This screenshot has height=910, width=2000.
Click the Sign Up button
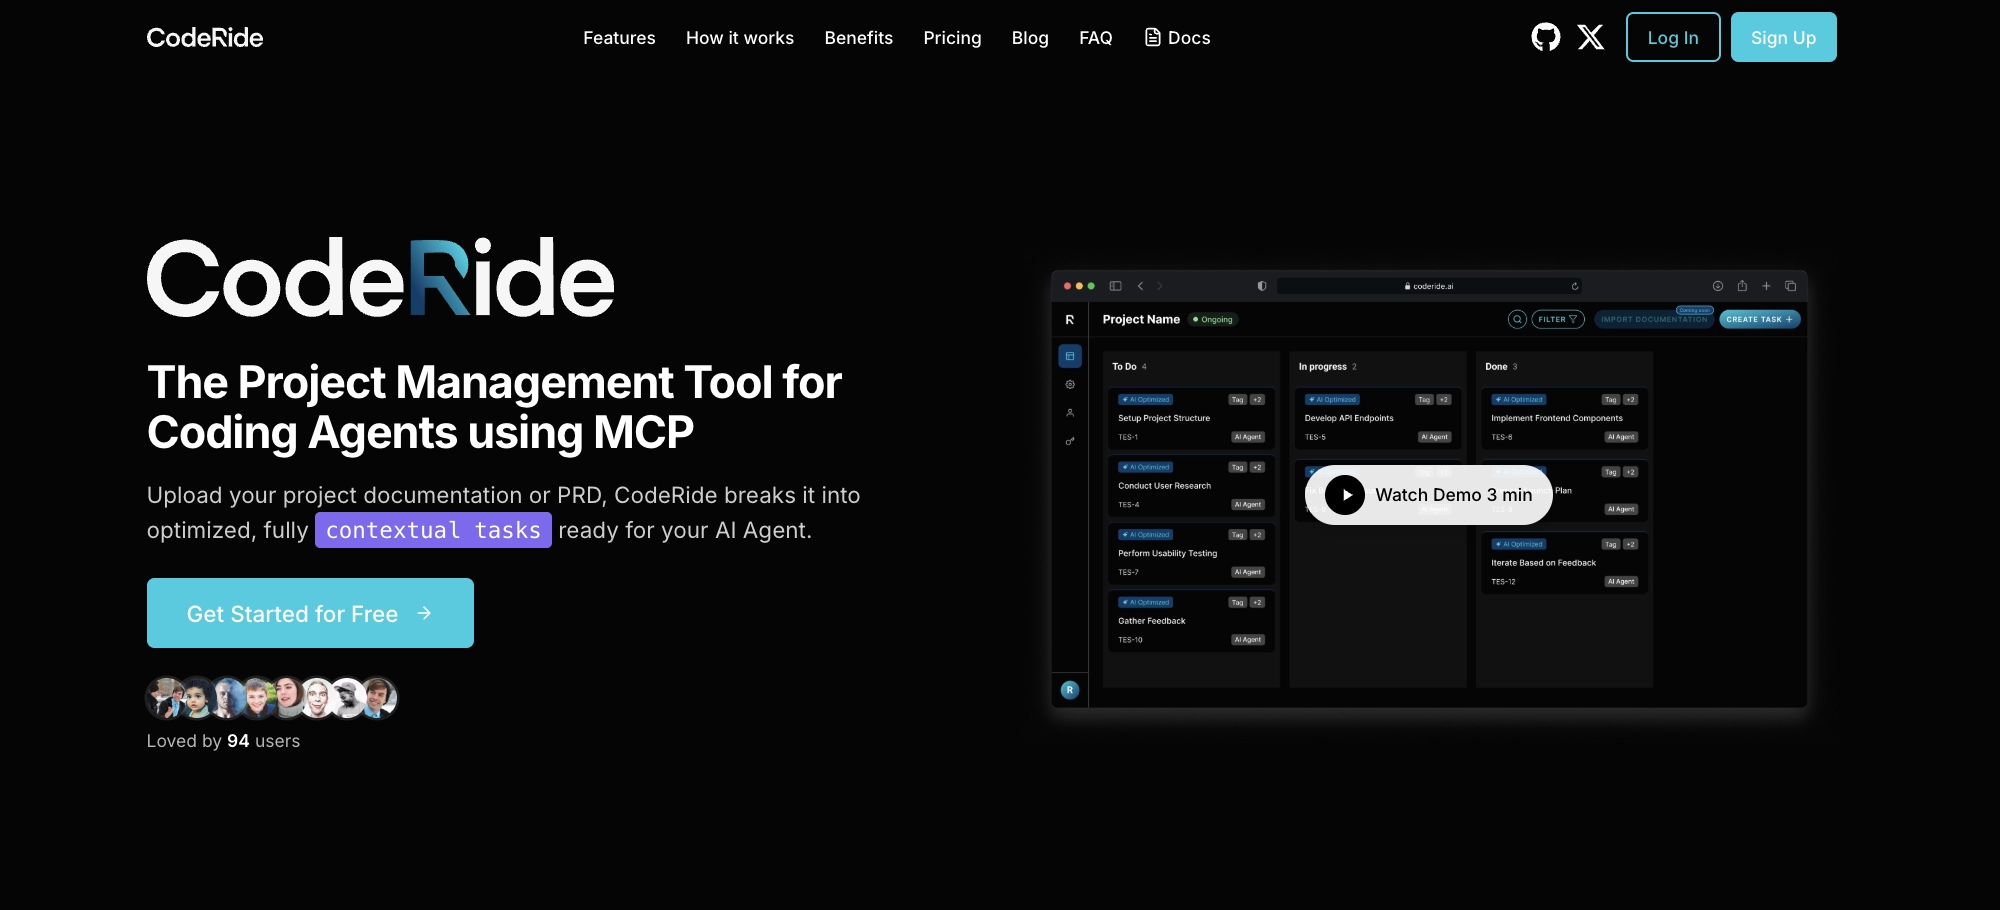[x=1783, y=37]
